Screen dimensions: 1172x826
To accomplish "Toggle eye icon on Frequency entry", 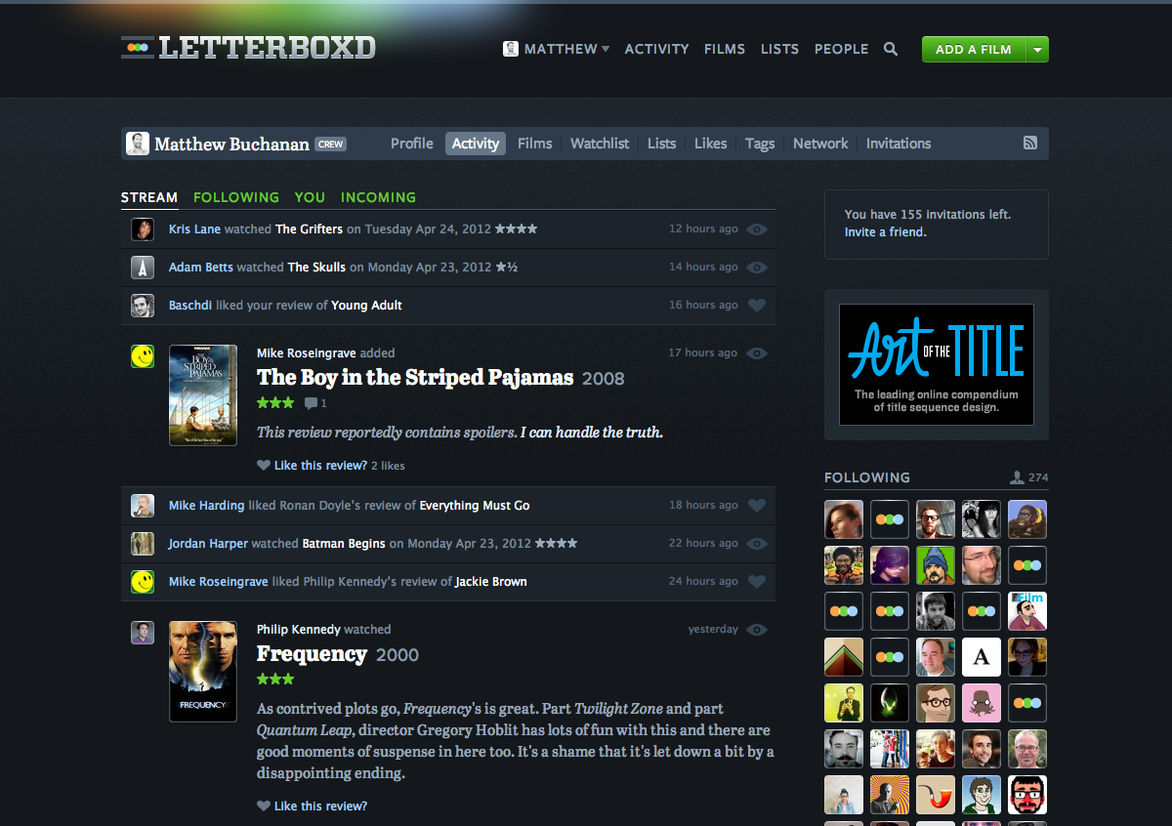I will (756, 630).
